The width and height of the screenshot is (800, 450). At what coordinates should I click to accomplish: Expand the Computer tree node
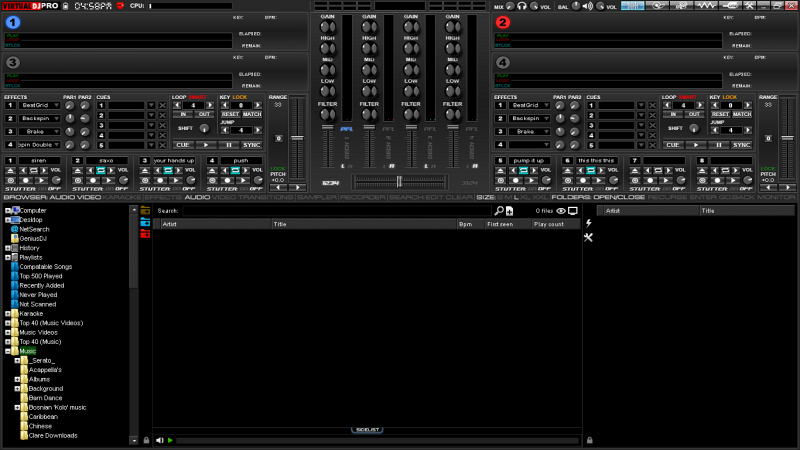pos(8,210)
